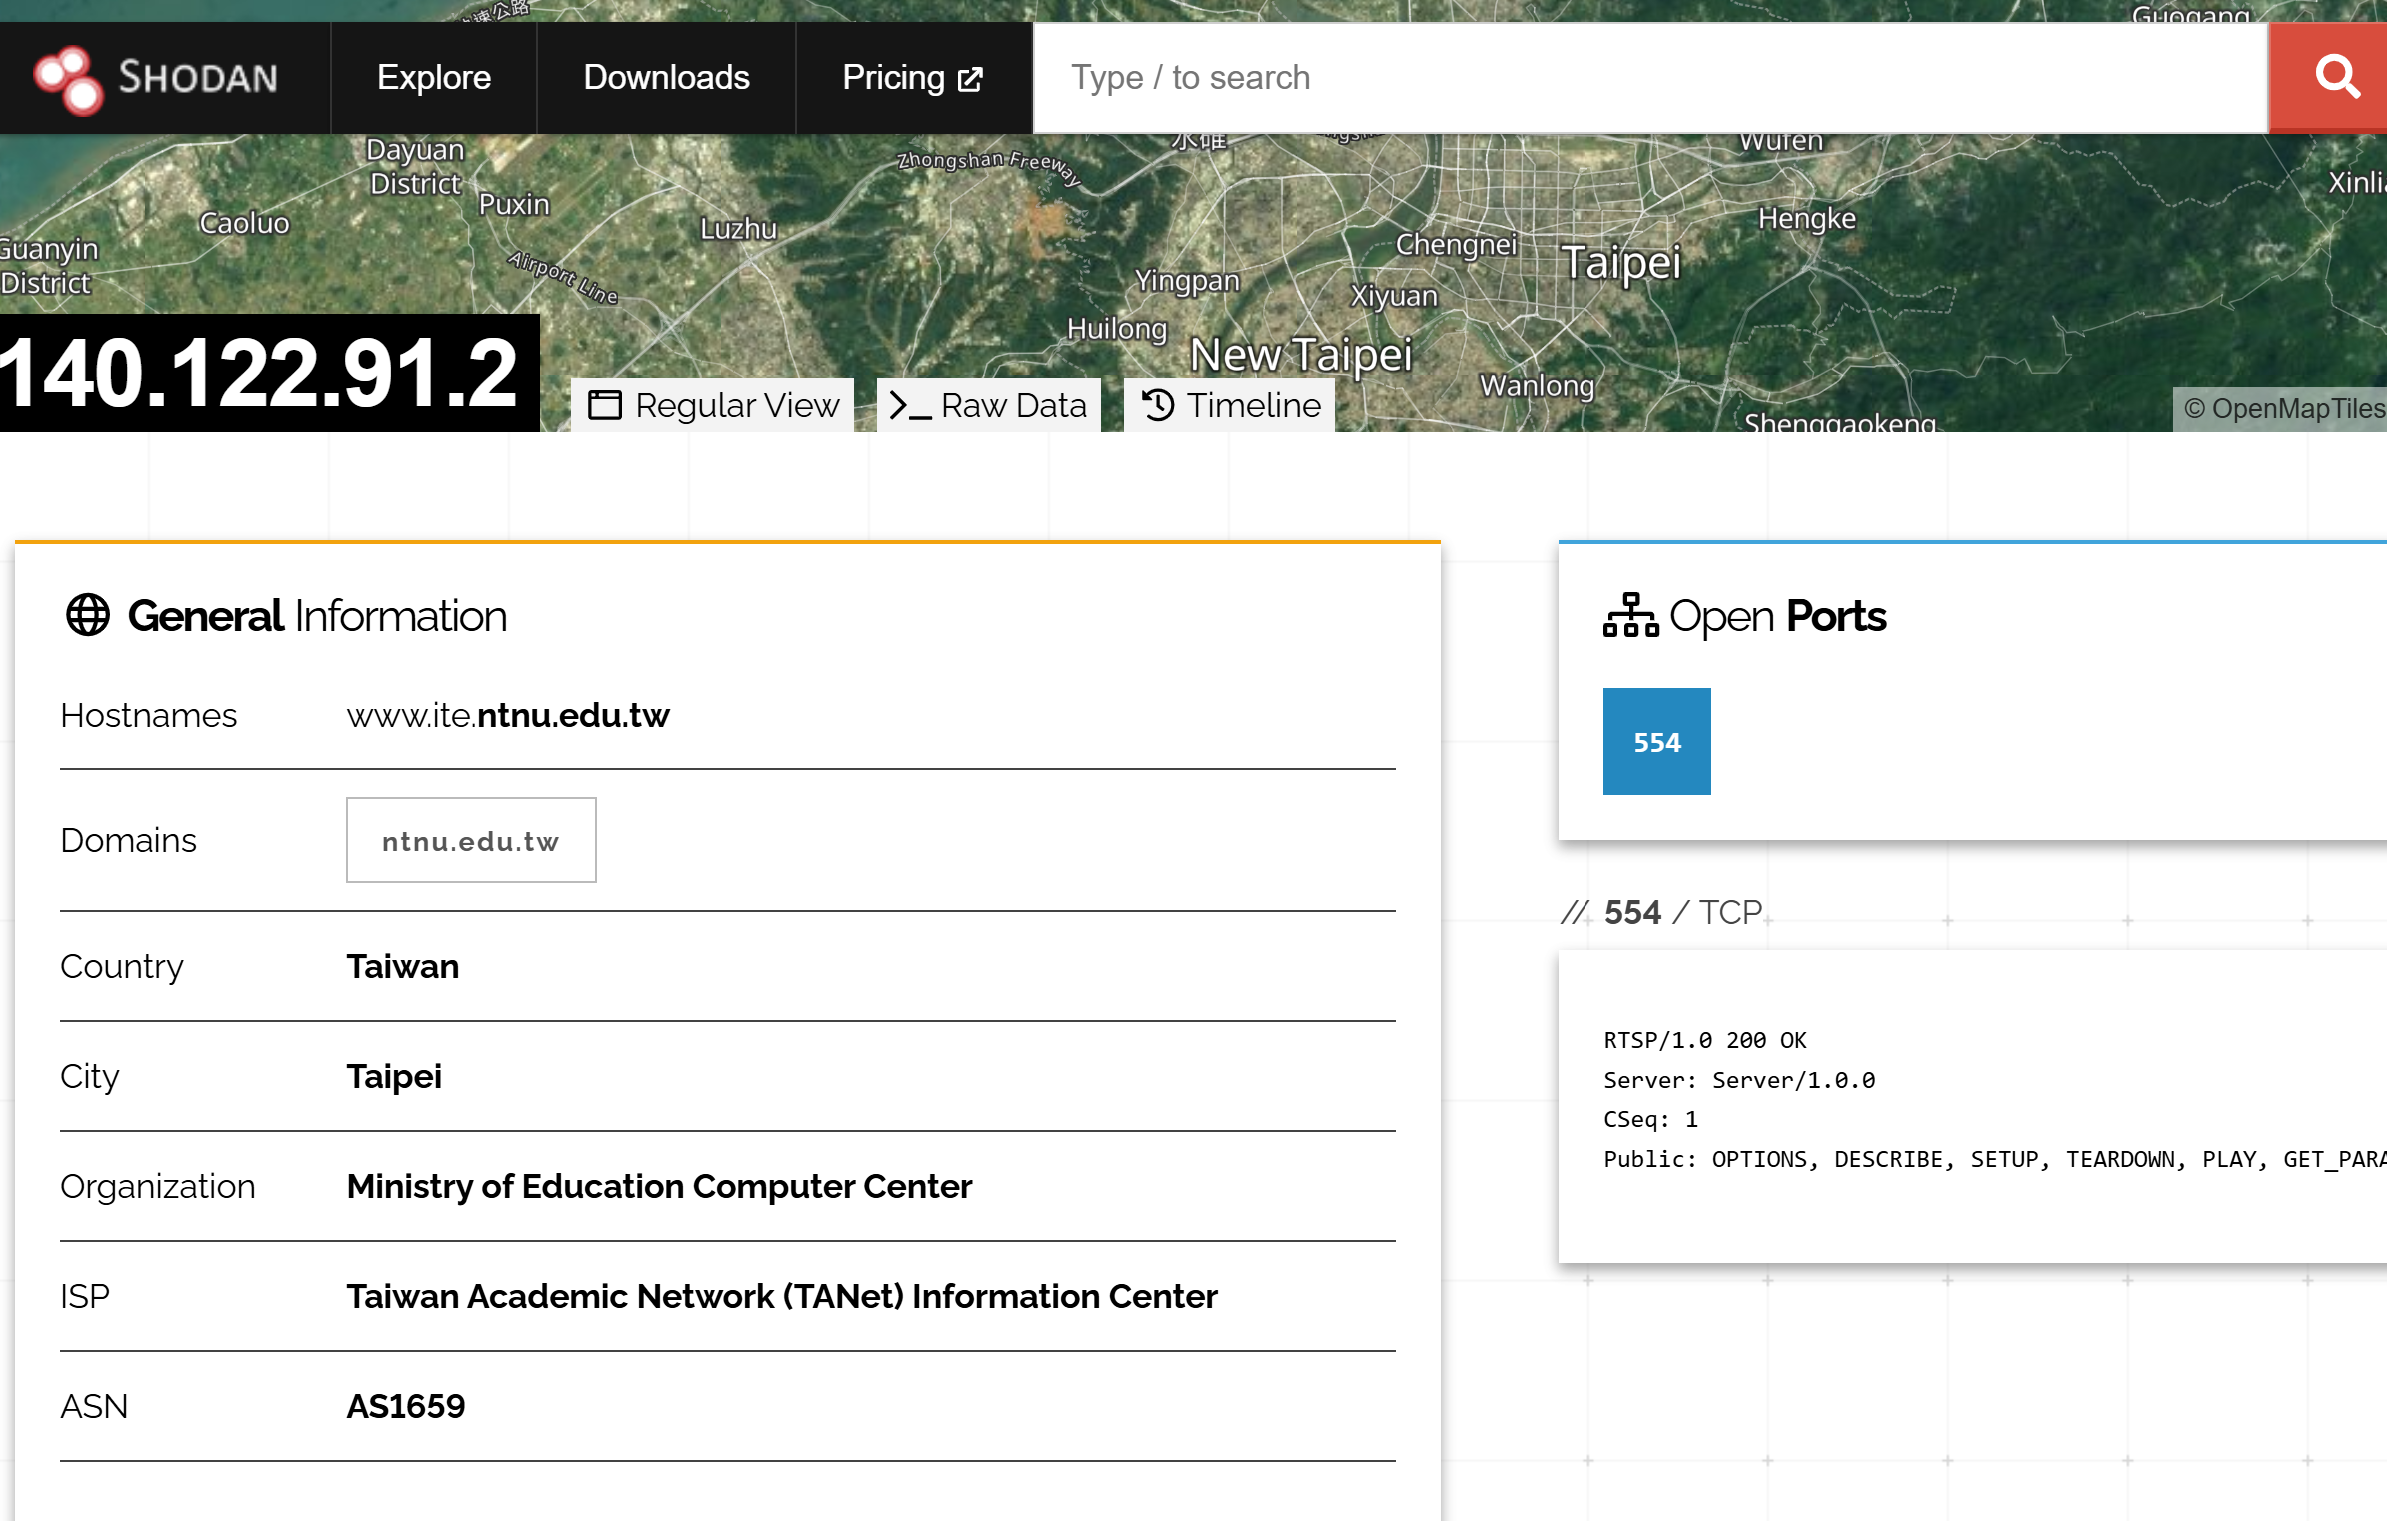
Task: Click the 140.122.91.2 IP heading
Action: tap(260, 373)
